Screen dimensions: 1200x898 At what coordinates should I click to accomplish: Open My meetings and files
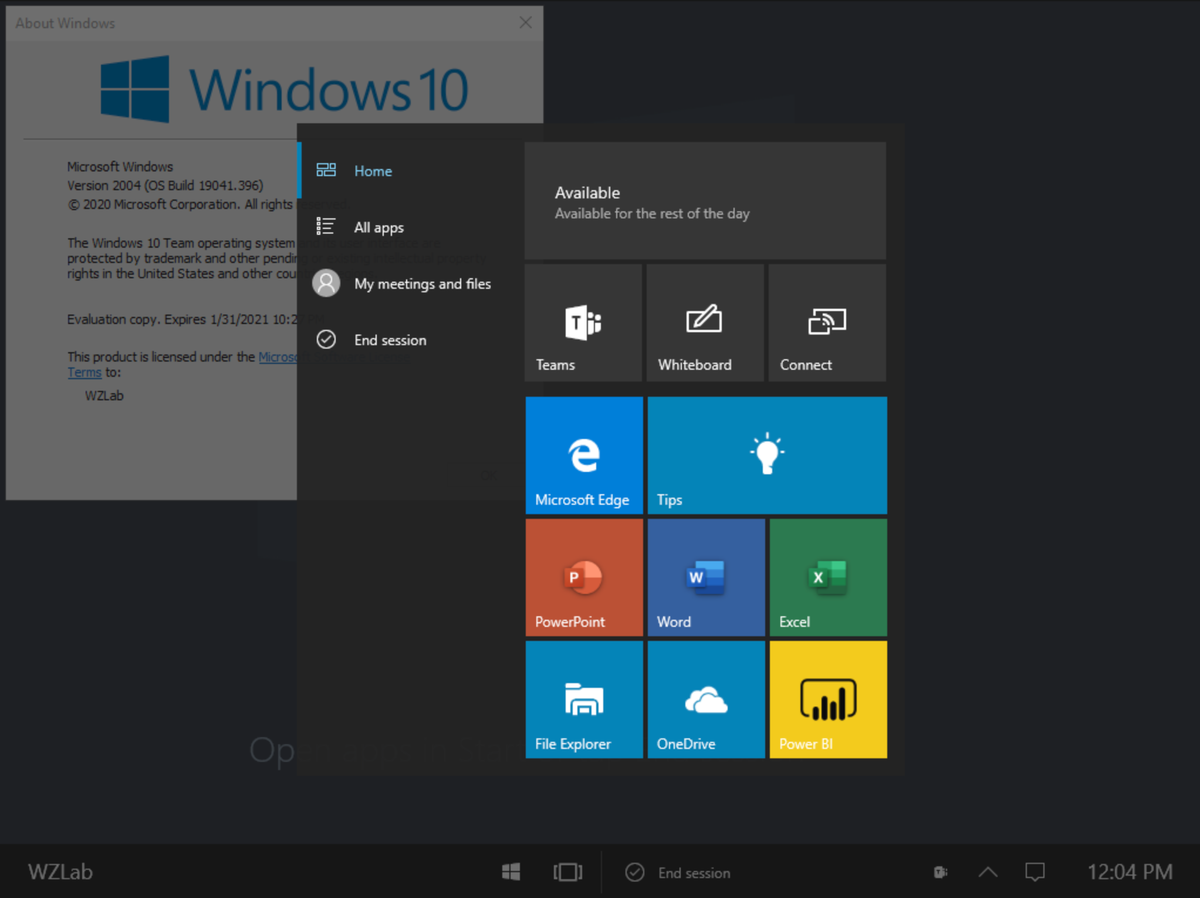tap(410, 283)
